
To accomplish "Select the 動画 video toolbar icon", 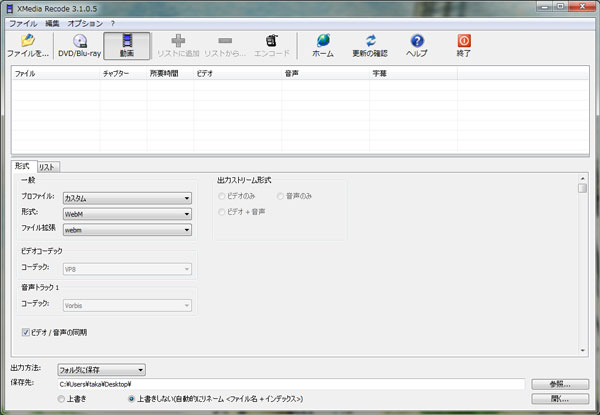I will (x=126, y=45).
